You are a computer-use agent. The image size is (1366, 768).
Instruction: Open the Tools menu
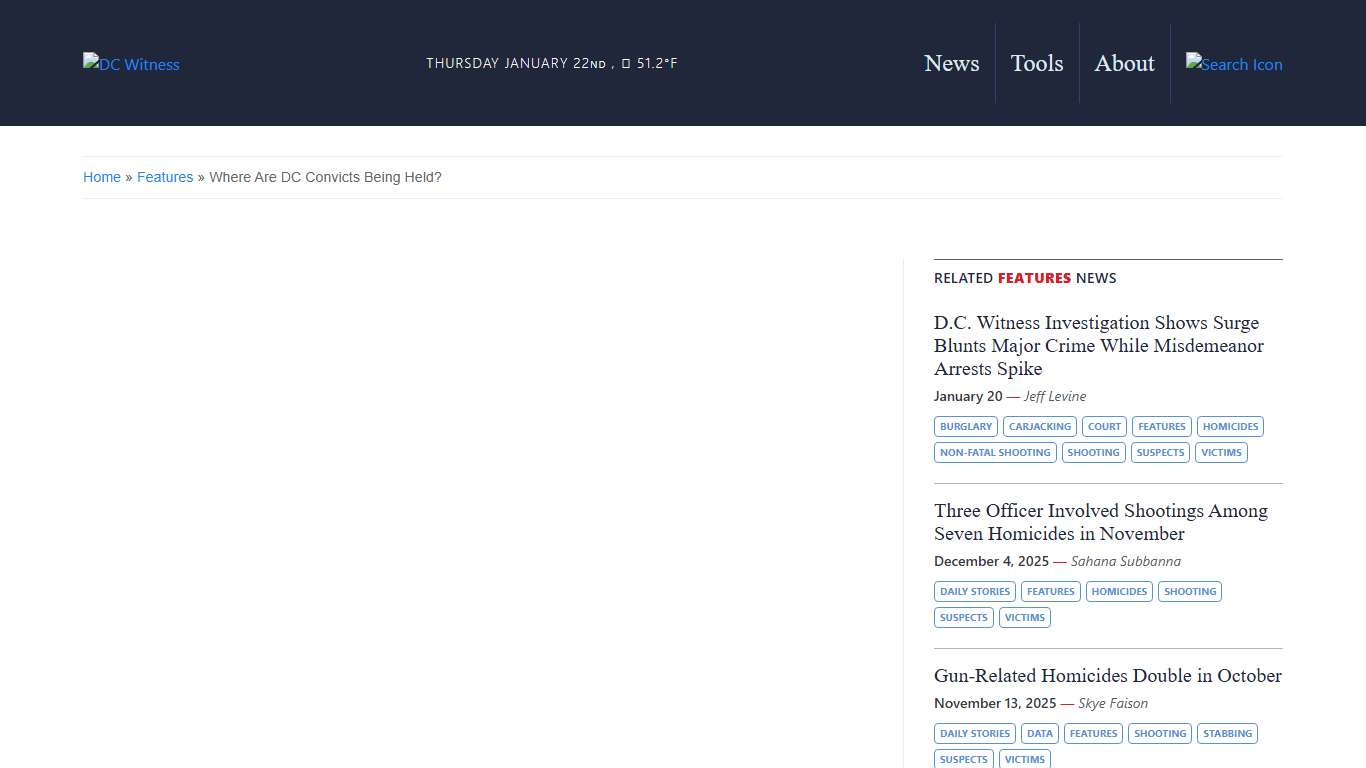(1036, 63)
